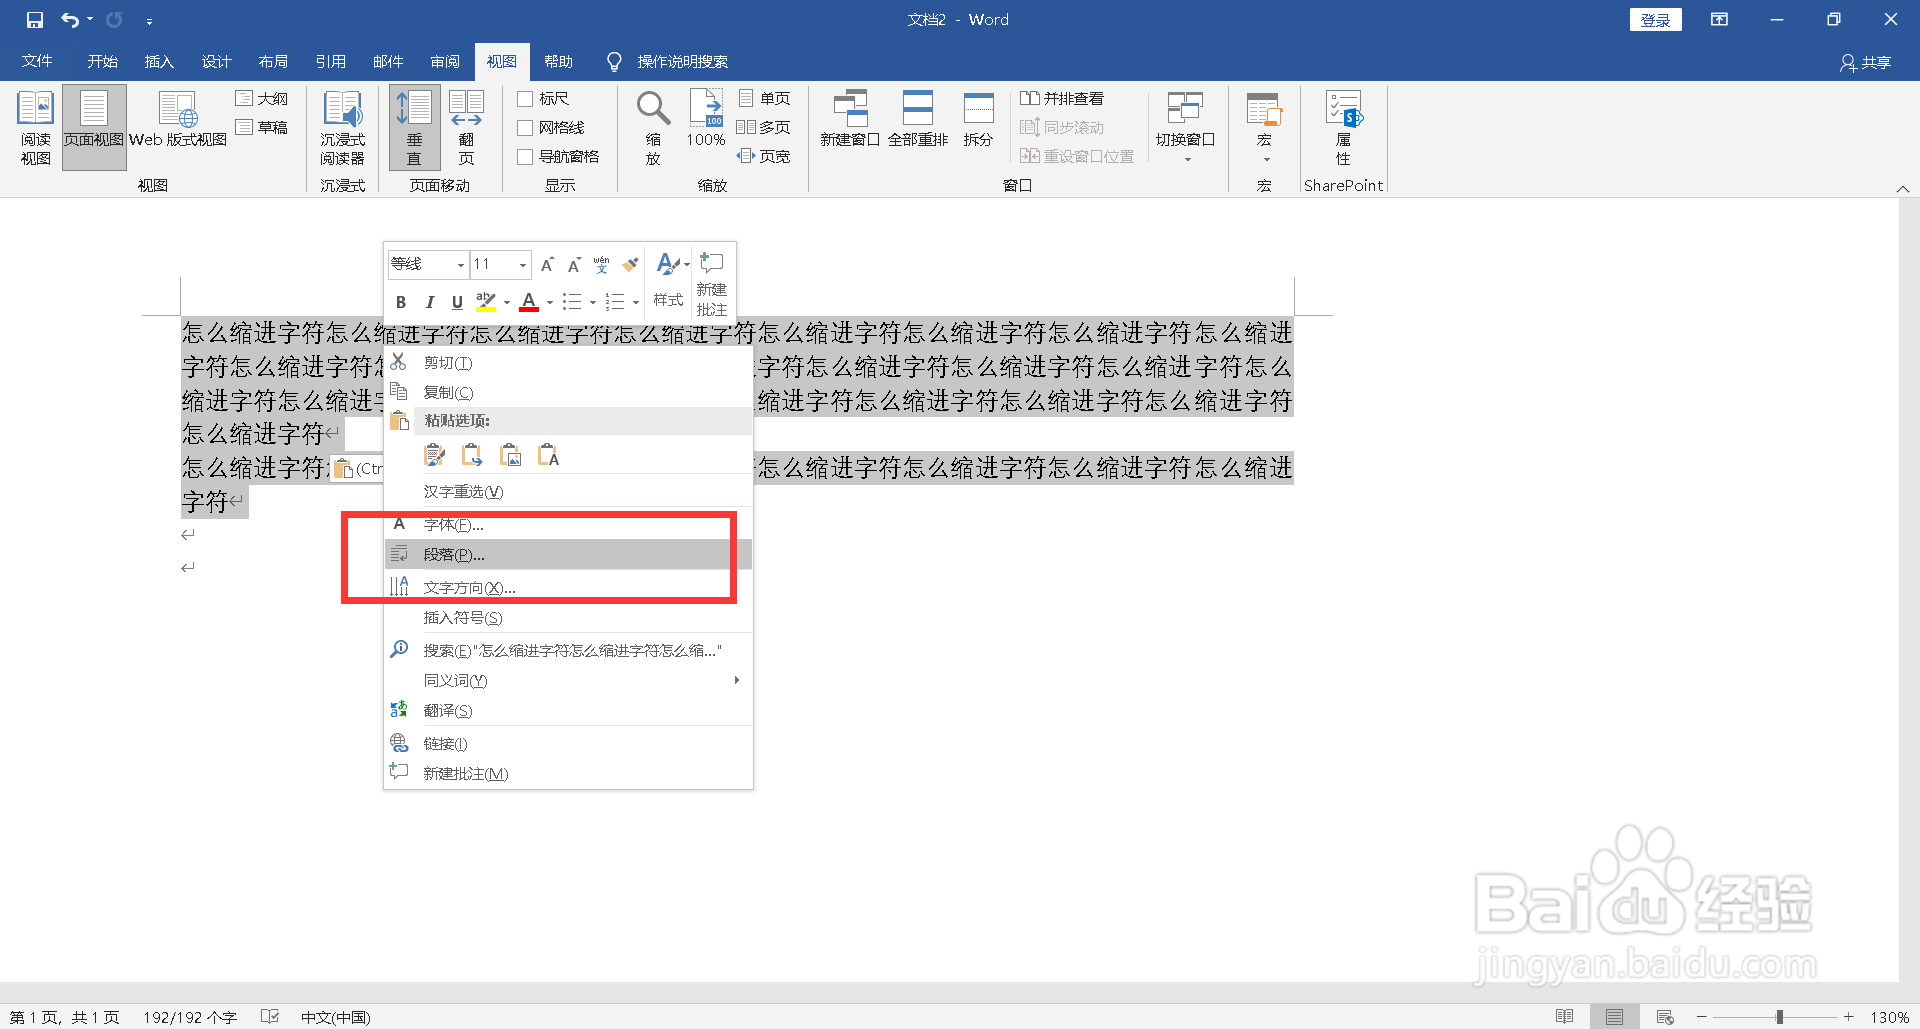Click the yellow highlight color button
Viewport: 1920px width, 1029px height.
click(x=486, y=302)
